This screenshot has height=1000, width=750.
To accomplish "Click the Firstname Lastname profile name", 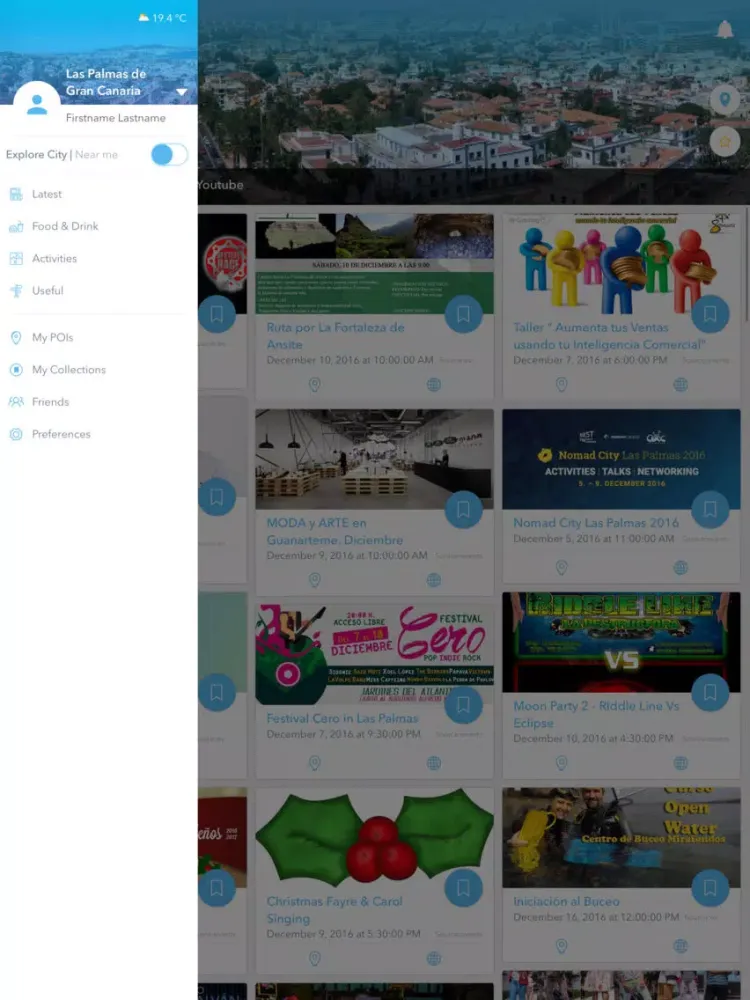I will (115, 118).
